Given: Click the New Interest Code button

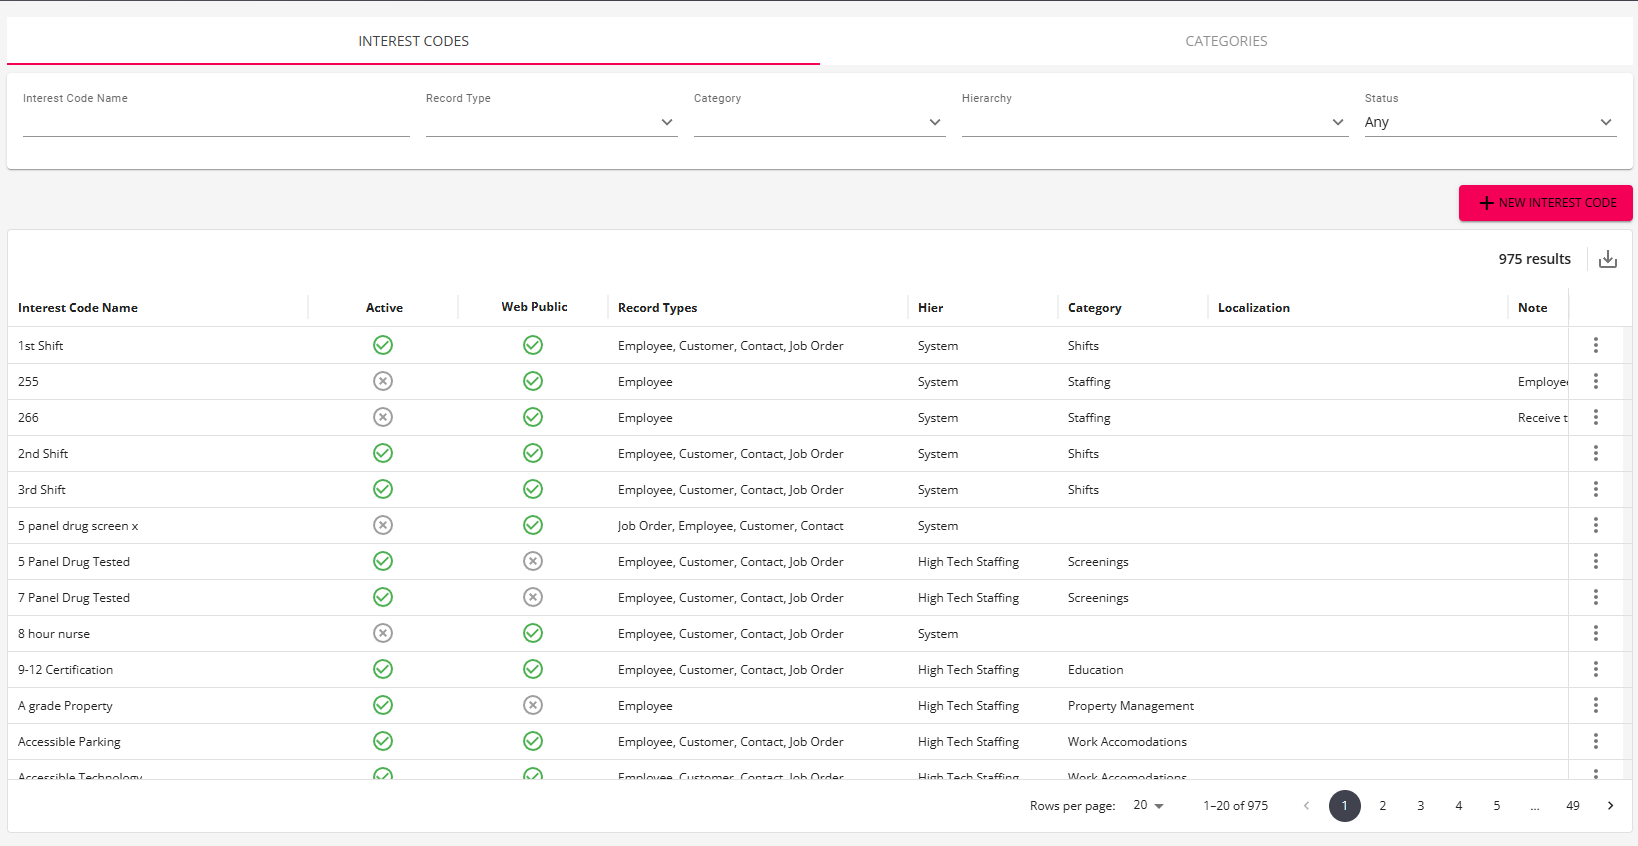Looking at the screenshot, I should point(1545,203).
